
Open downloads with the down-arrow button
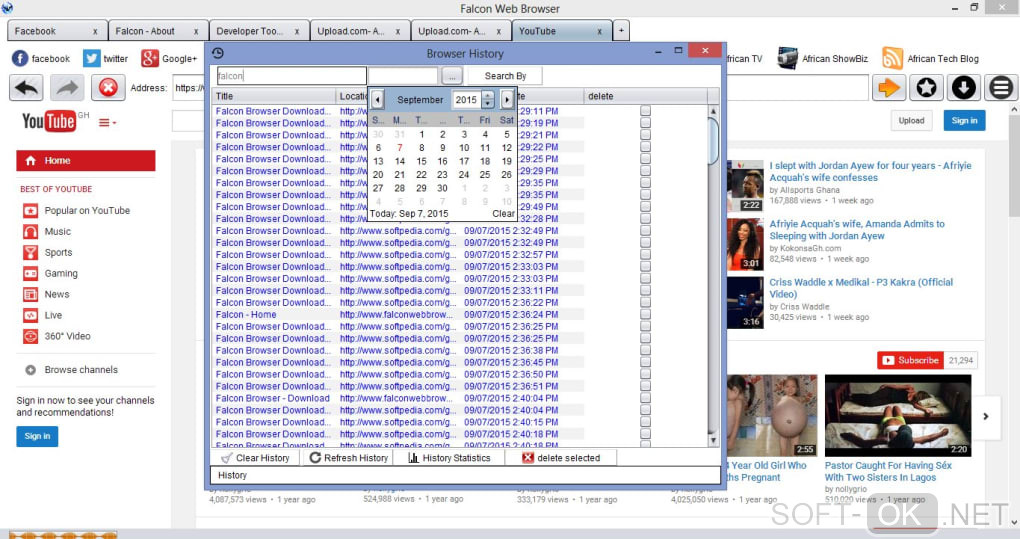click(x=963, y=88)
